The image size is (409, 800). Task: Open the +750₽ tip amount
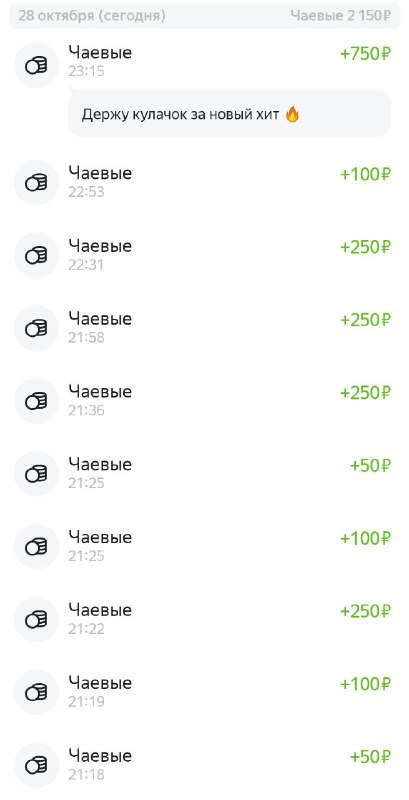pyautogui.click(x=365, y=54)
